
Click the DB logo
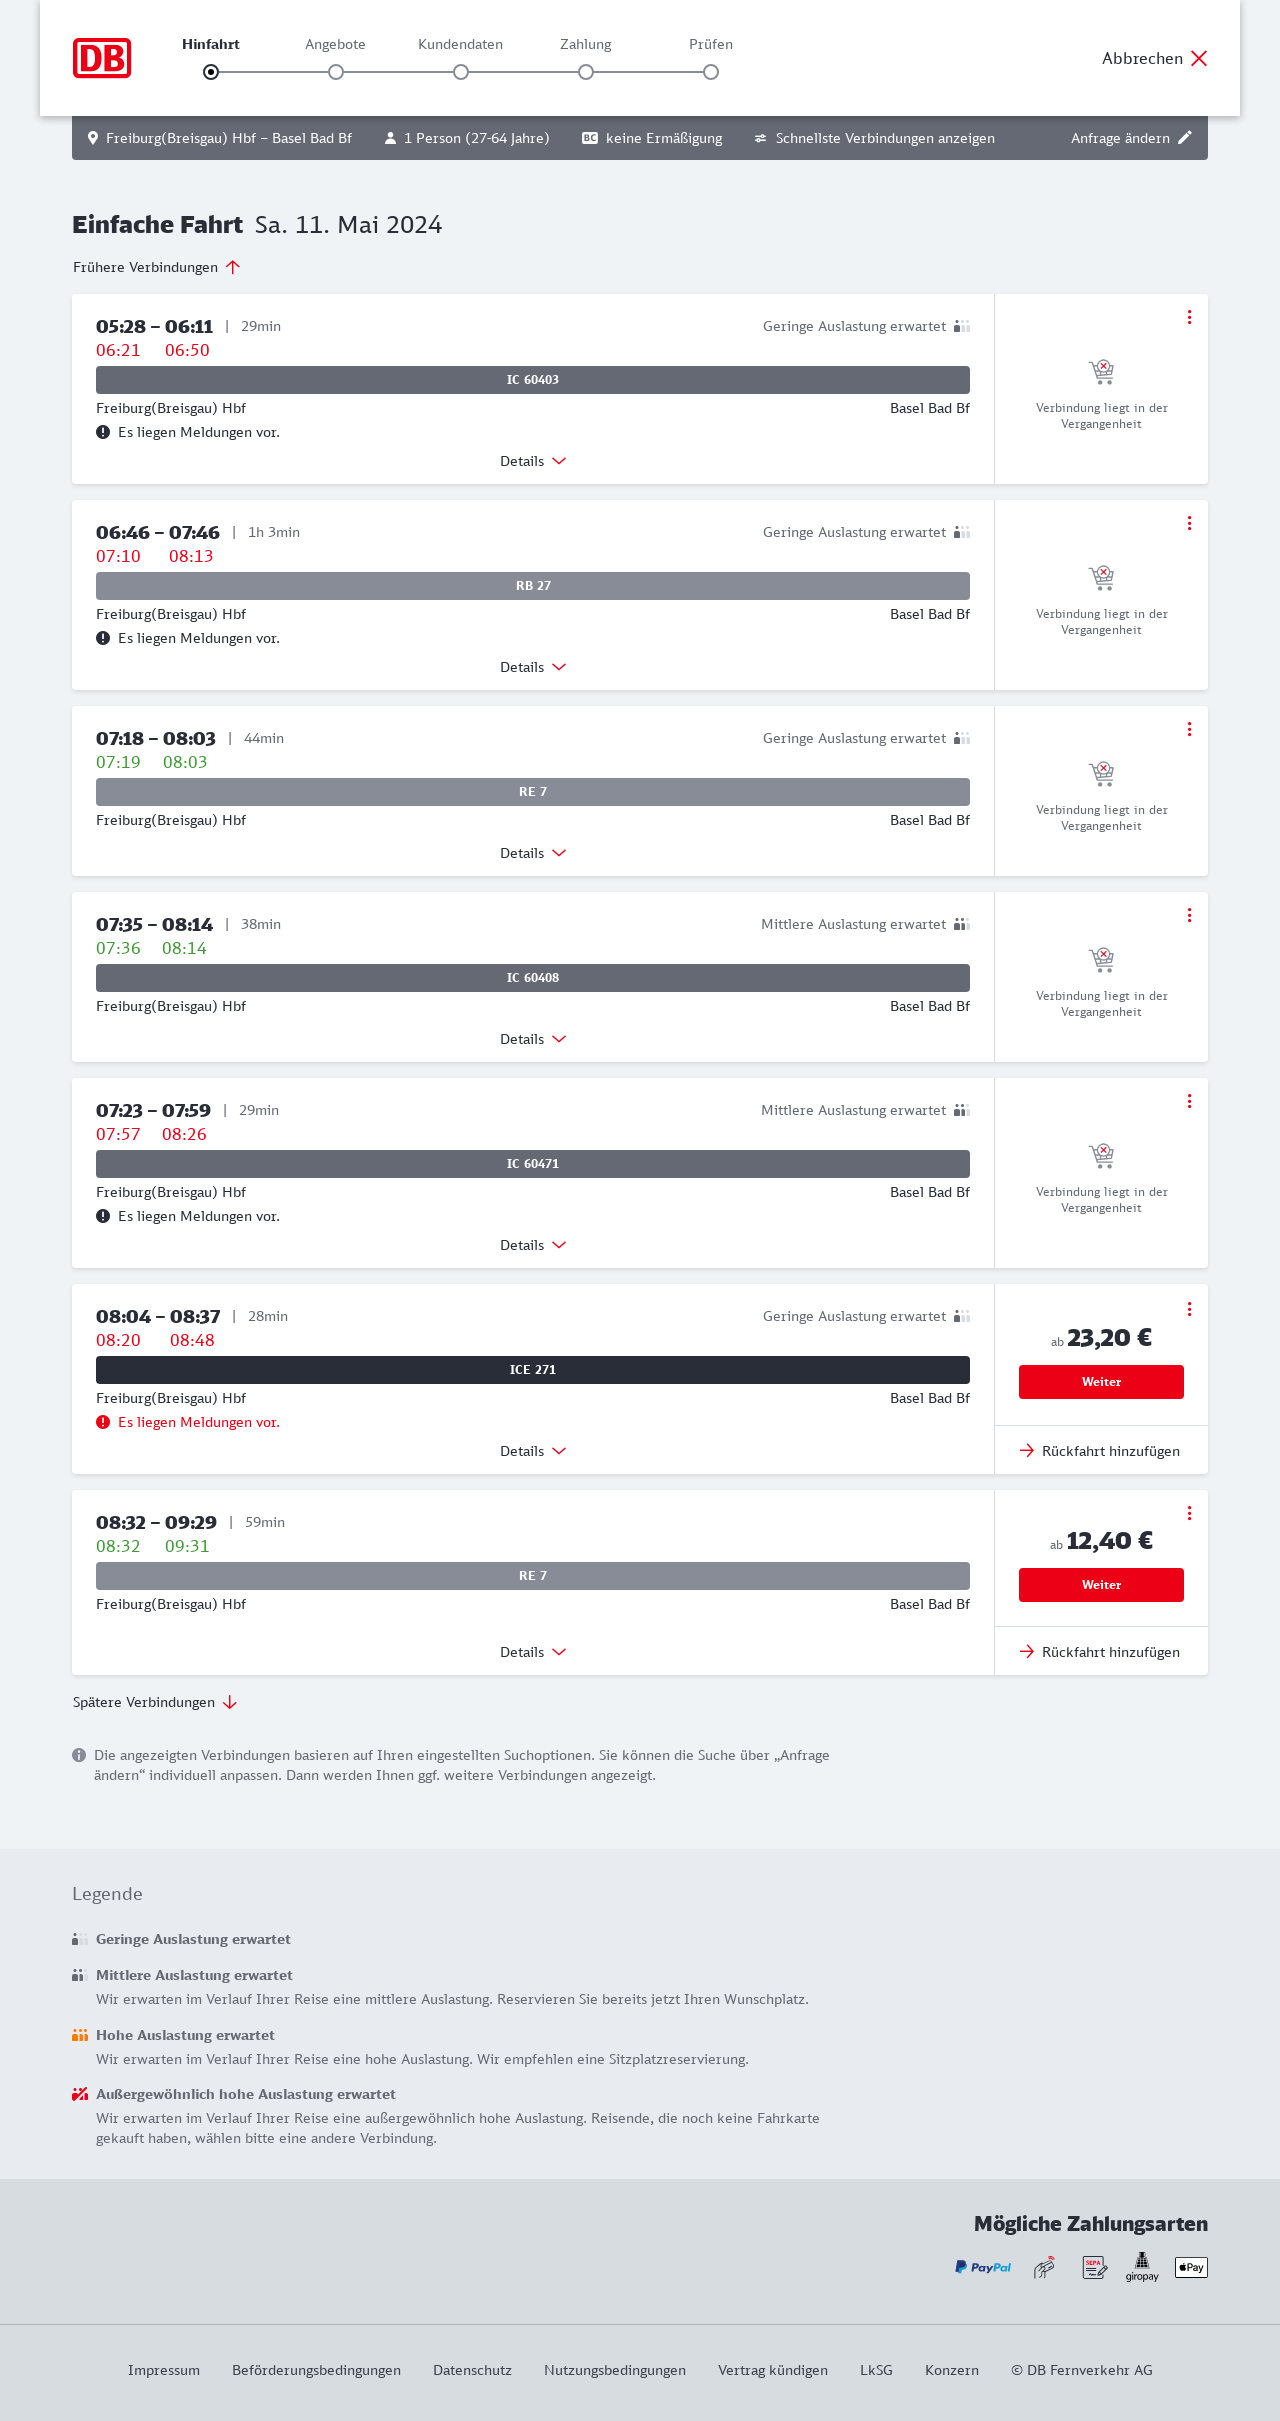coord(102,58)
